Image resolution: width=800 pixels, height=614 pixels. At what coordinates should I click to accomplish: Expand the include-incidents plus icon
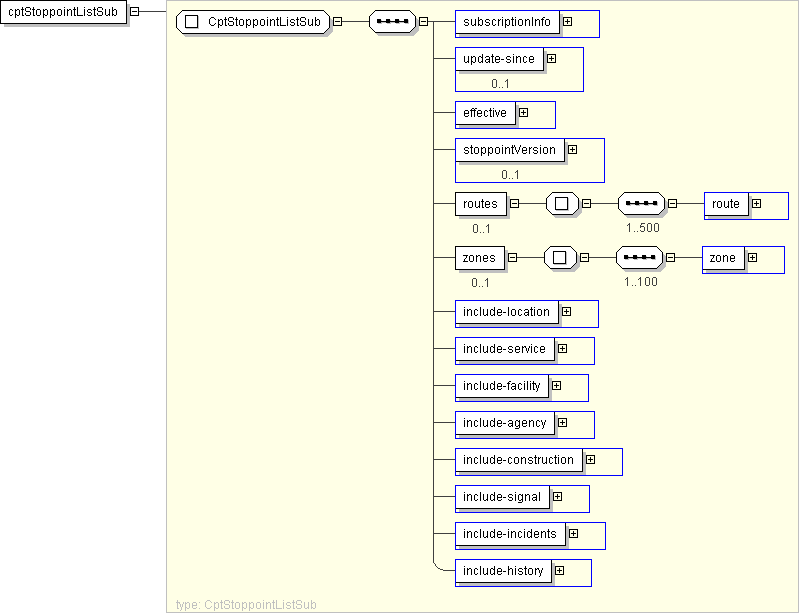coord(573,534)
